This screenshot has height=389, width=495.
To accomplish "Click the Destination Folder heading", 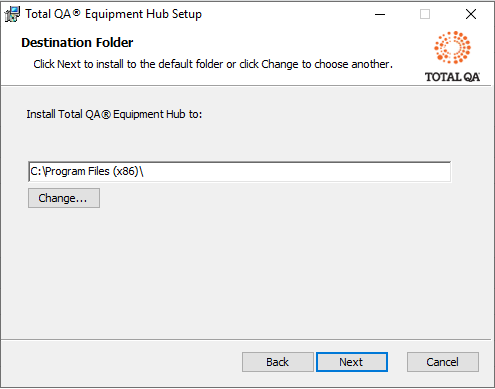I will click(77, 43).
